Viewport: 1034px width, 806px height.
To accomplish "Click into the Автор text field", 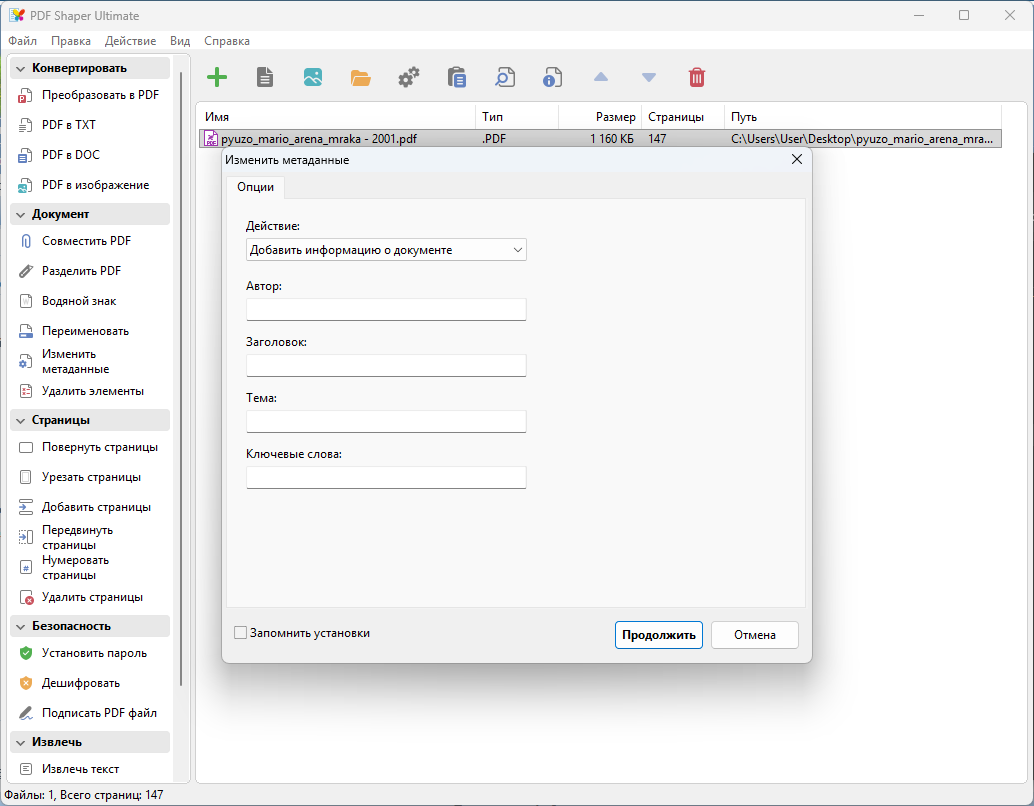I will coord(386,309).
